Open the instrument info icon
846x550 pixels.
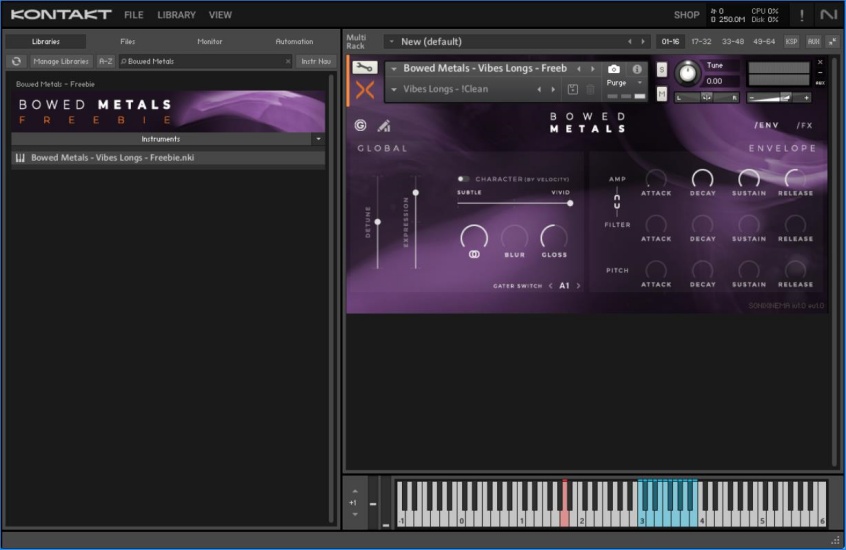(637, 69)
